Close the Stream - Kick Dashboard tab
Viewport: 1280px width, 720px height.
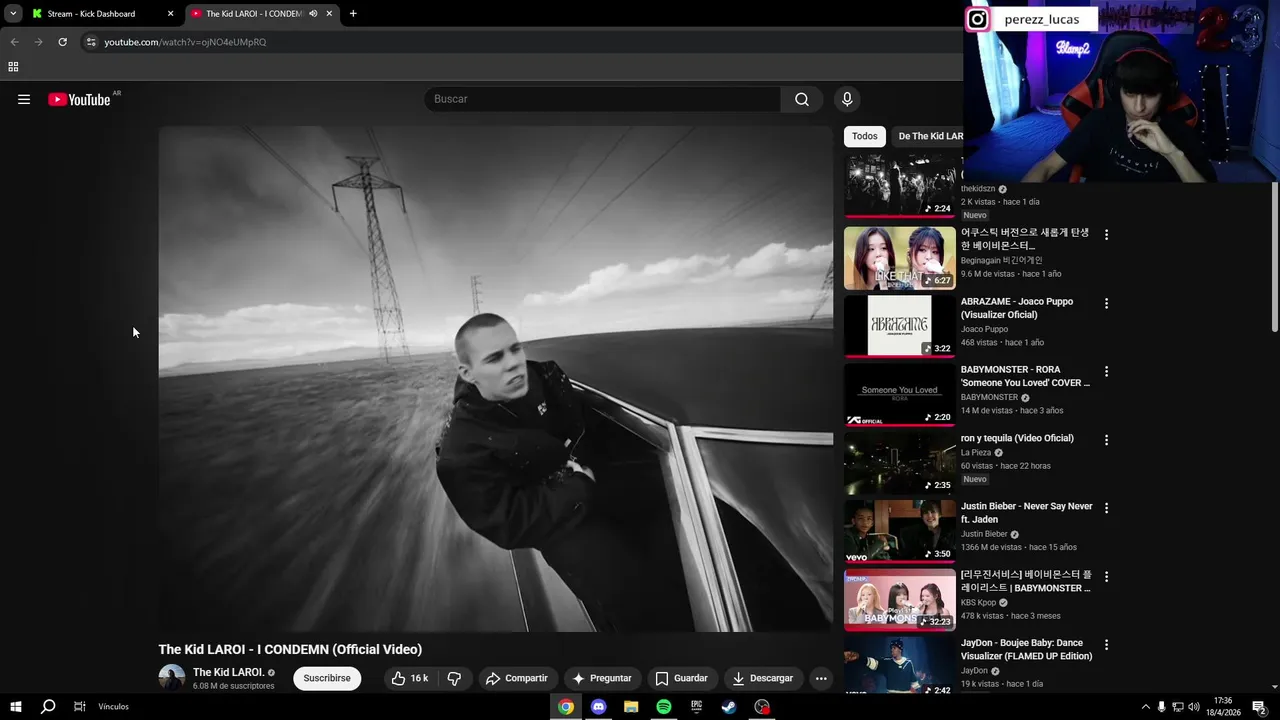[170, 14]
